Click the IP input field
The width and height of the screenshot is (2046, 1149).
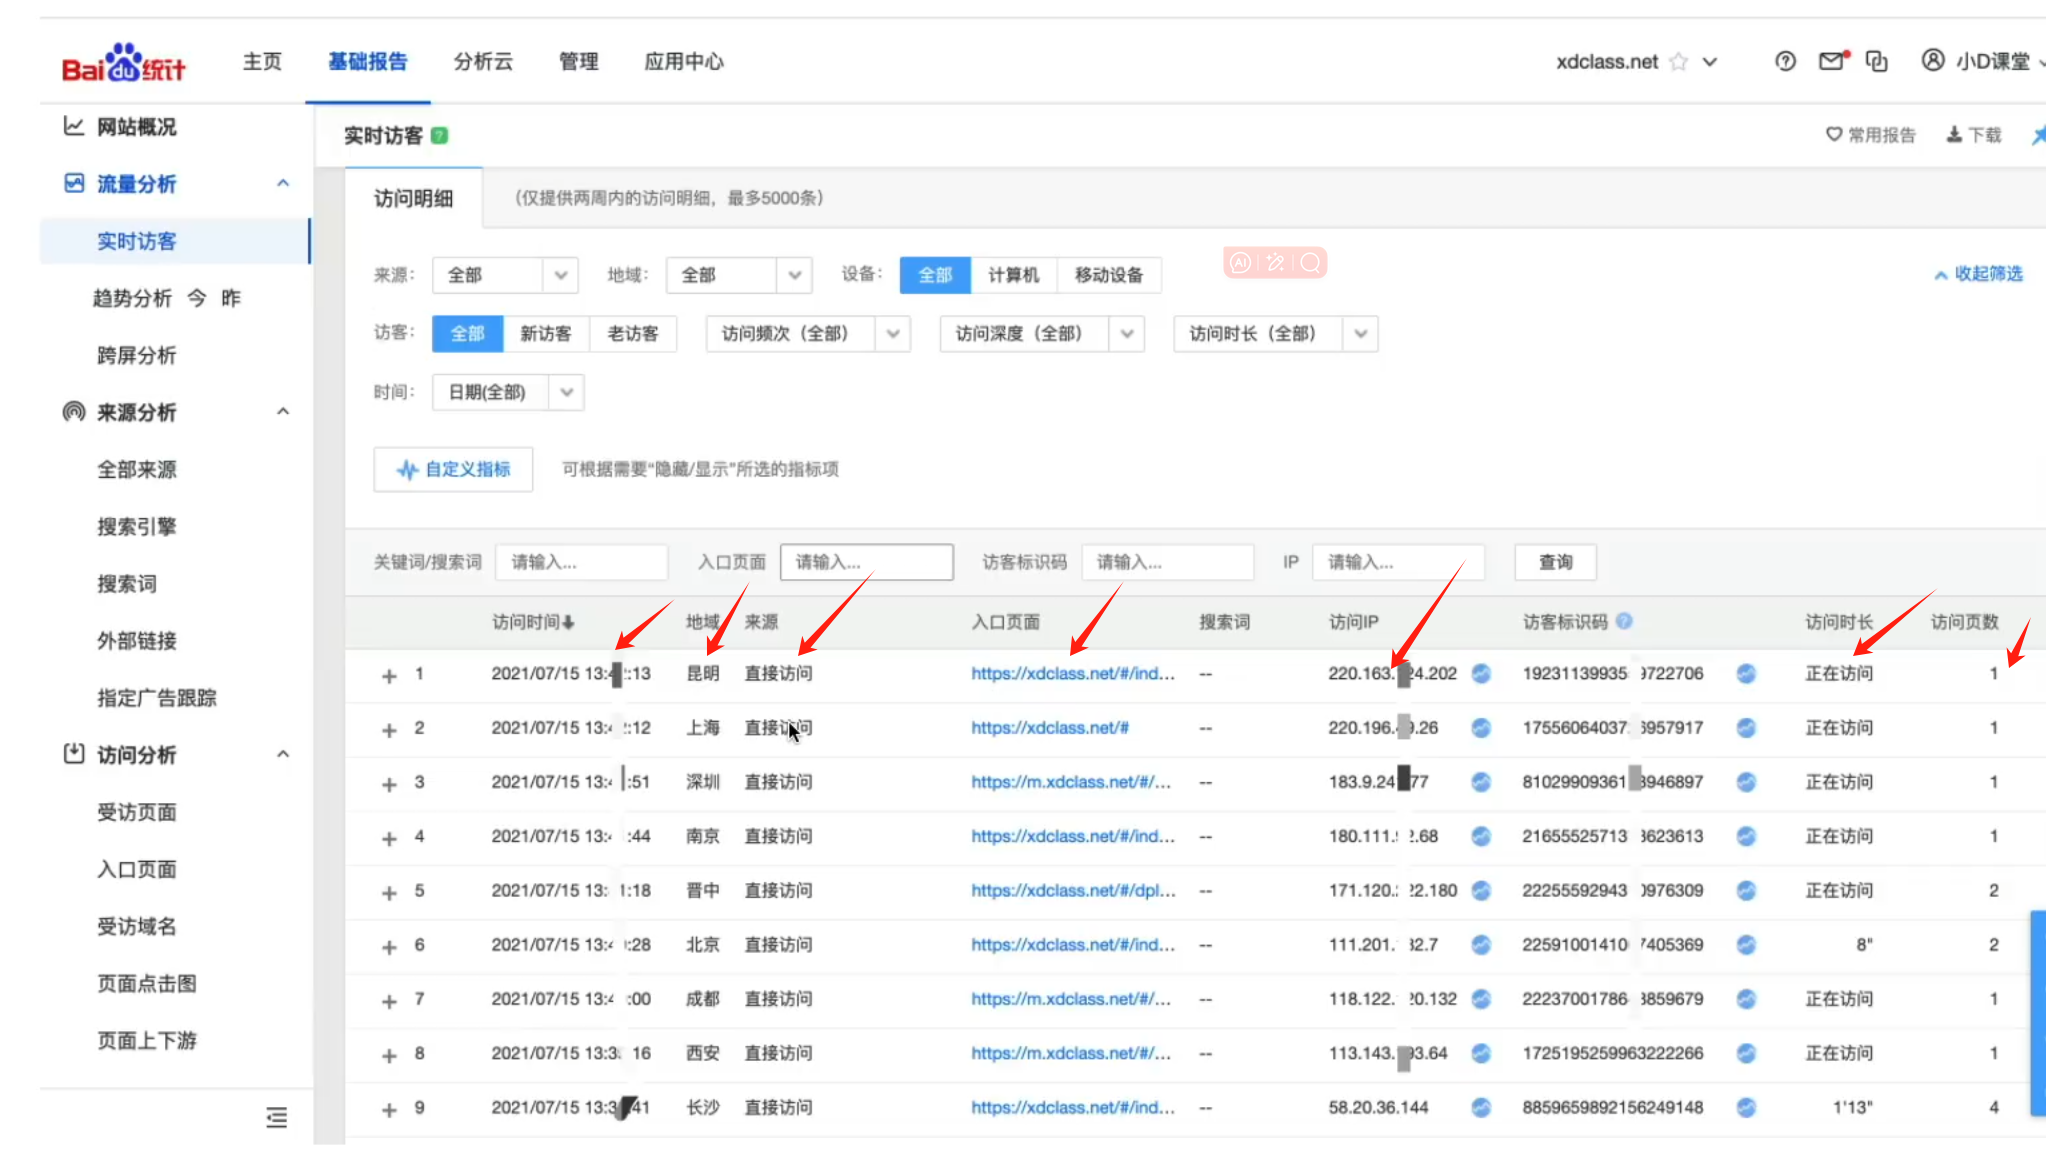point(1399,562)
